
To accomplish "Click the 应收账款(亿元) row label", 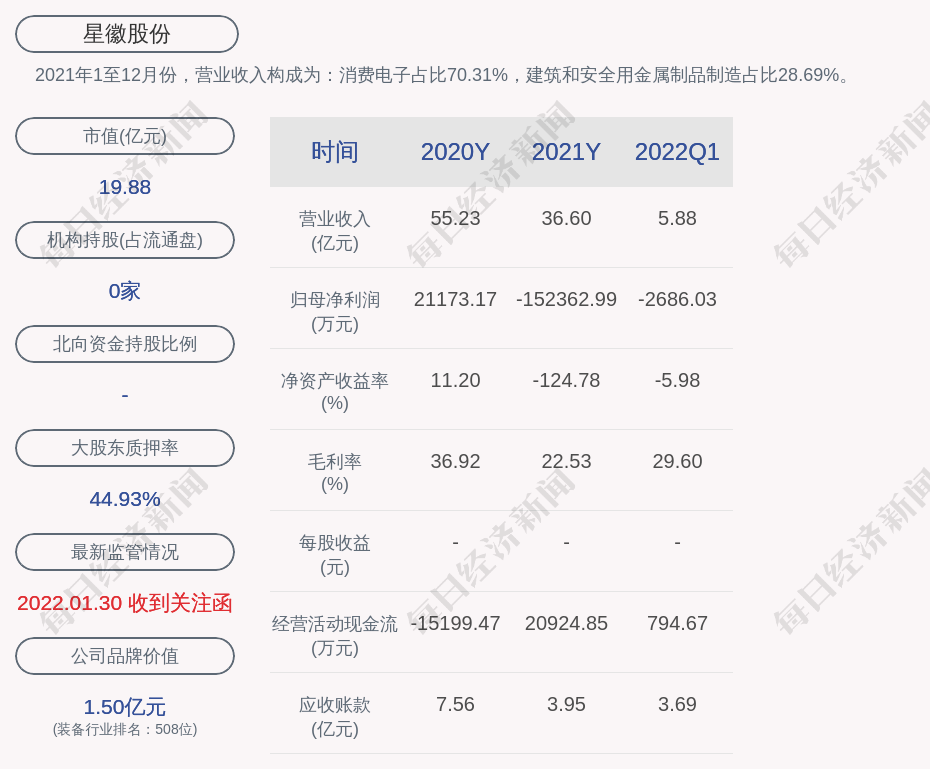I will 335,717.
